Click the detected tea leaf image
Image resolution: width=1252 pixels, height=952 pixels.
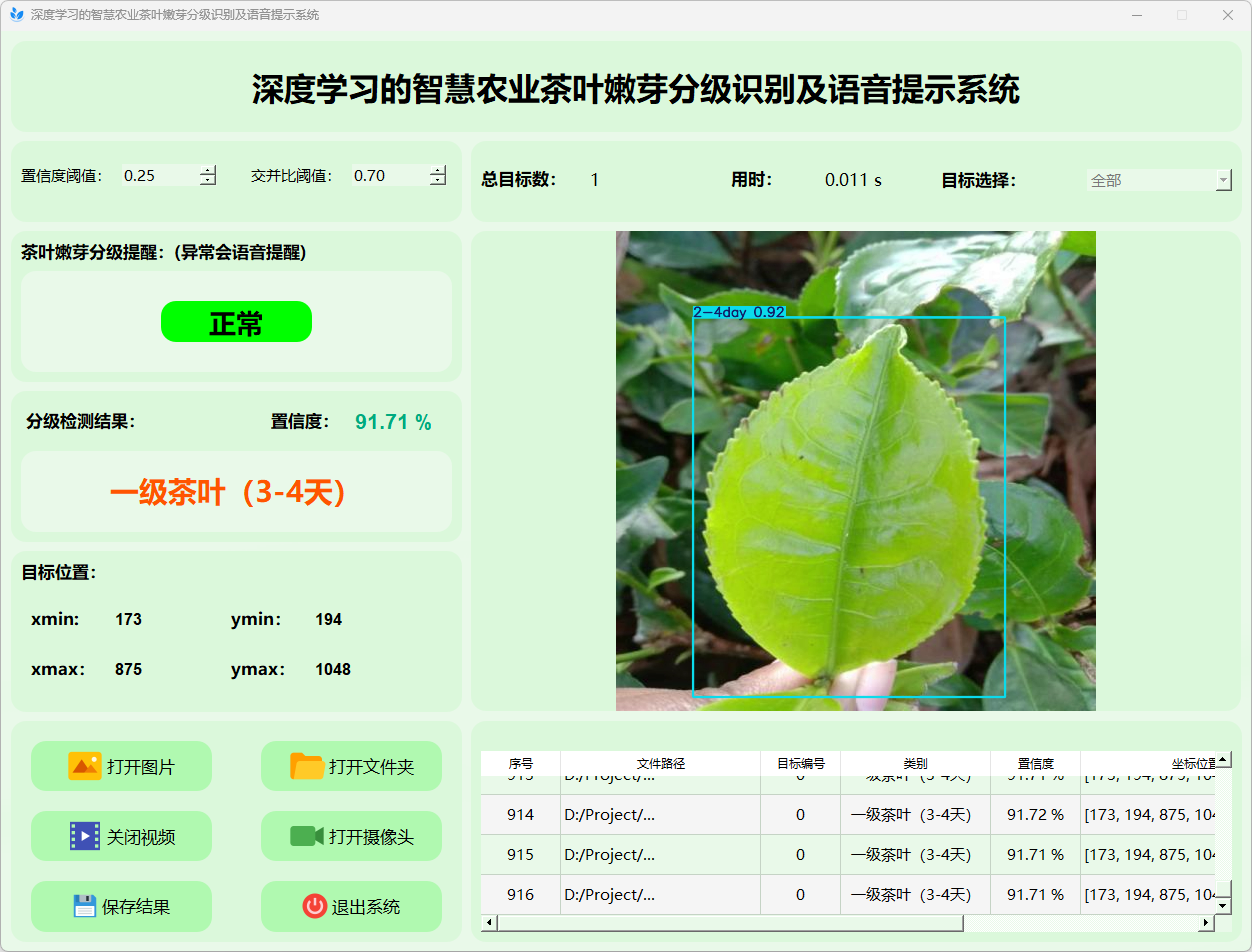click(x=855, y=471)
